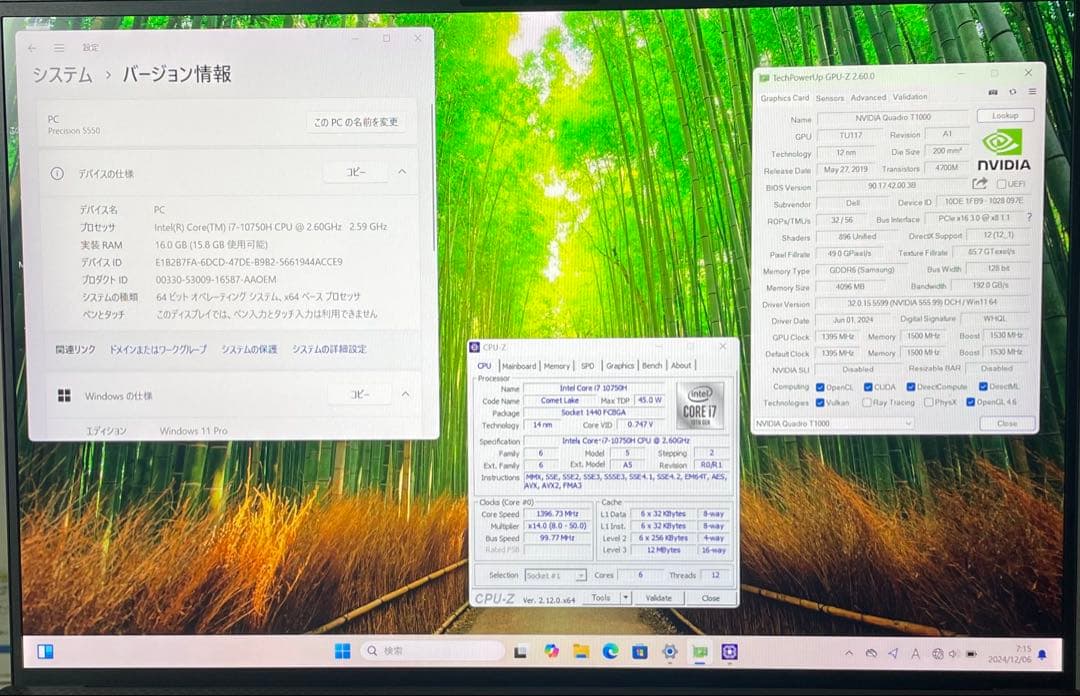Click the Lookup button in GPU-Z

click(1005, 115)
